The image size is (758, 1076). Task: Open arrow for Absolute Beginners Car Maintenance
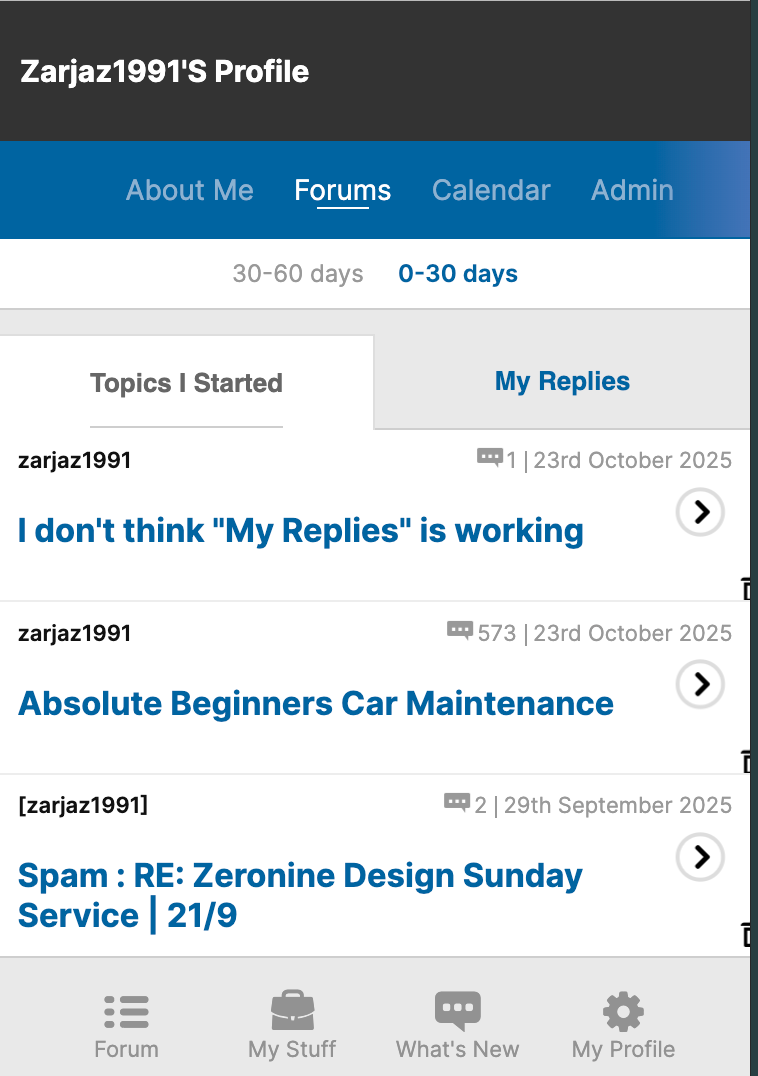tap(700, 684)
